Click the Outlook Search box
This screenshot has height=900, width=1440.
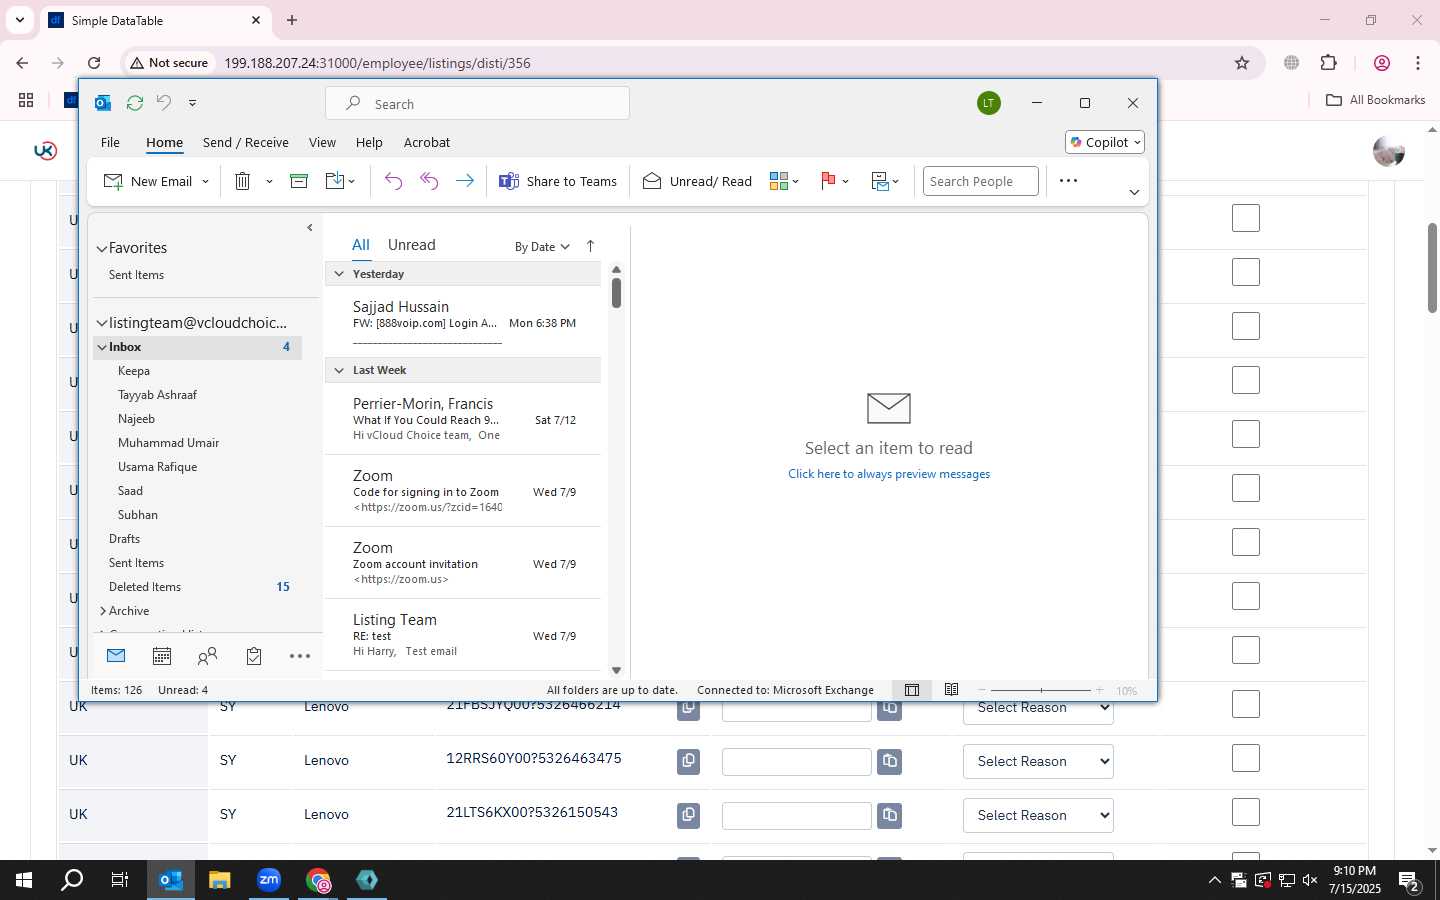pos(477,104)
